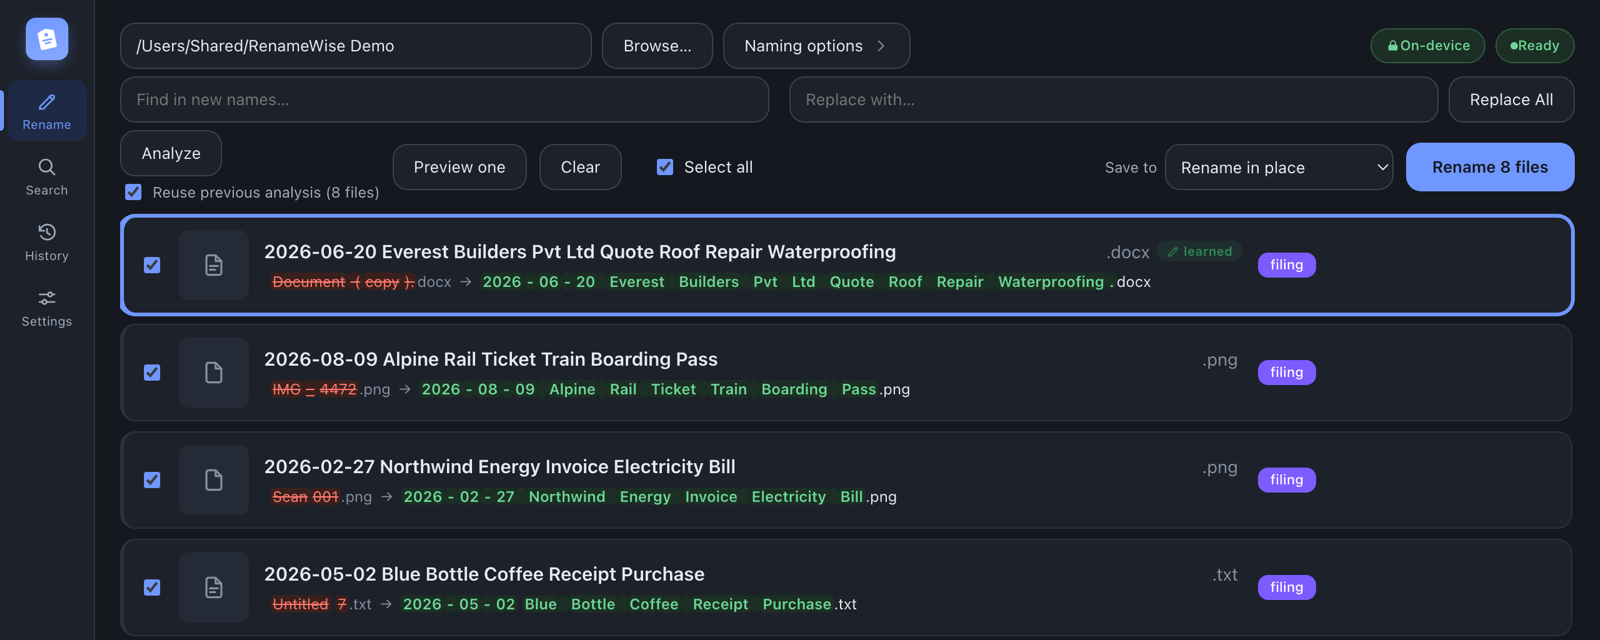Screen dimensions: 1600x640
Task: Click the Find in new names field
Action: pyautogui.click(x=445, y=100)
